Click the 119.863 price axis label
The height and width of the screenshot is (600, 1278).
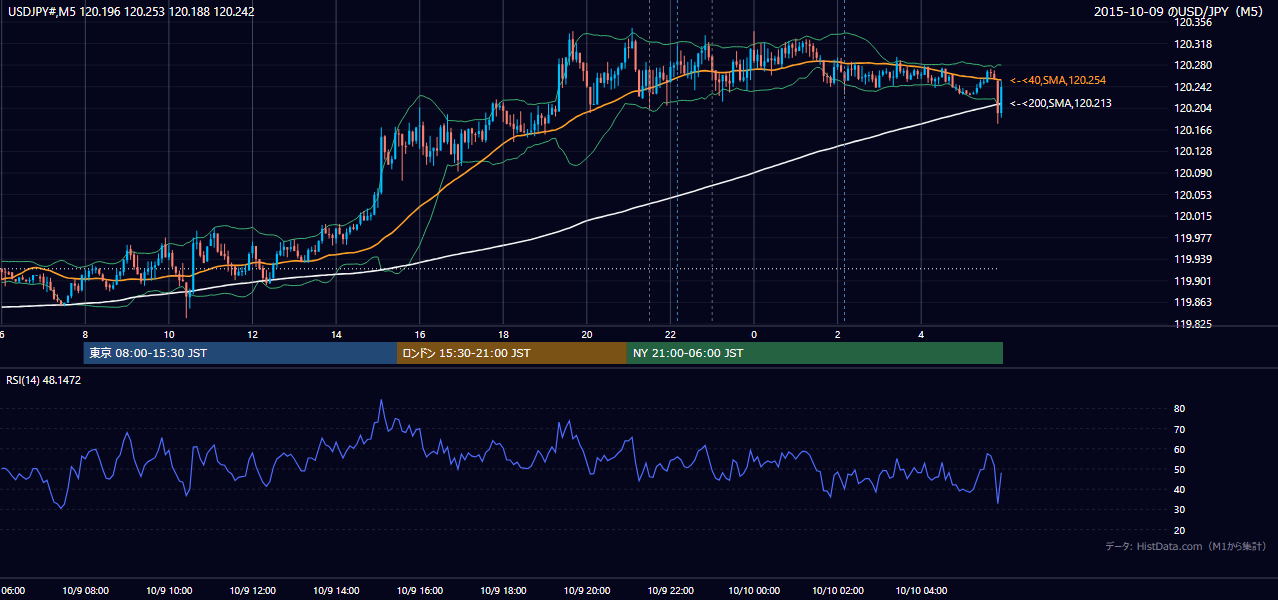(x=1191, y=303)
